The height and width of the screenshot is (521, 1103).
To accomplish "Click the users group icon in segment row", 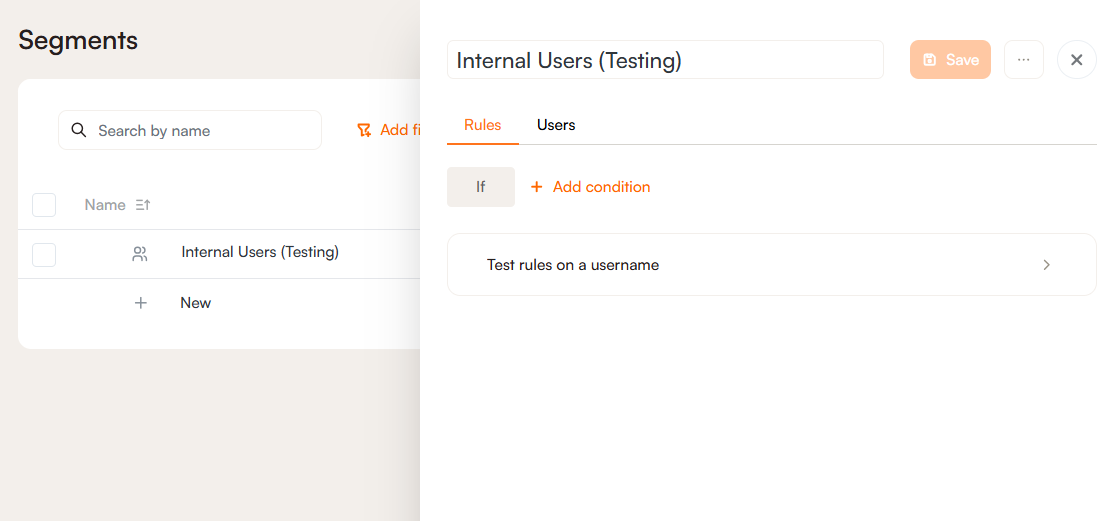I will pyautogui.click(x=140, y=254).
